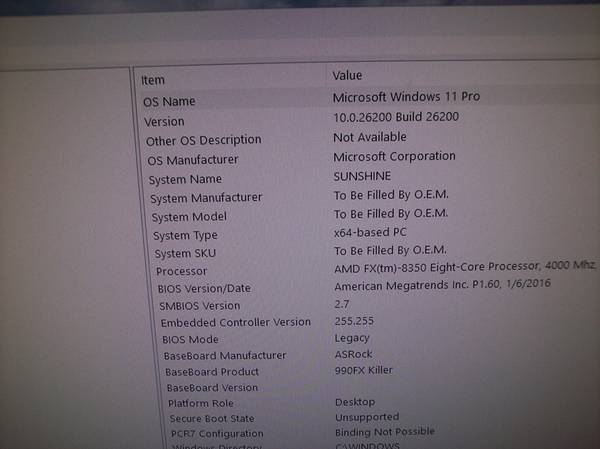Select the SMBIOS Version entry

199,306
